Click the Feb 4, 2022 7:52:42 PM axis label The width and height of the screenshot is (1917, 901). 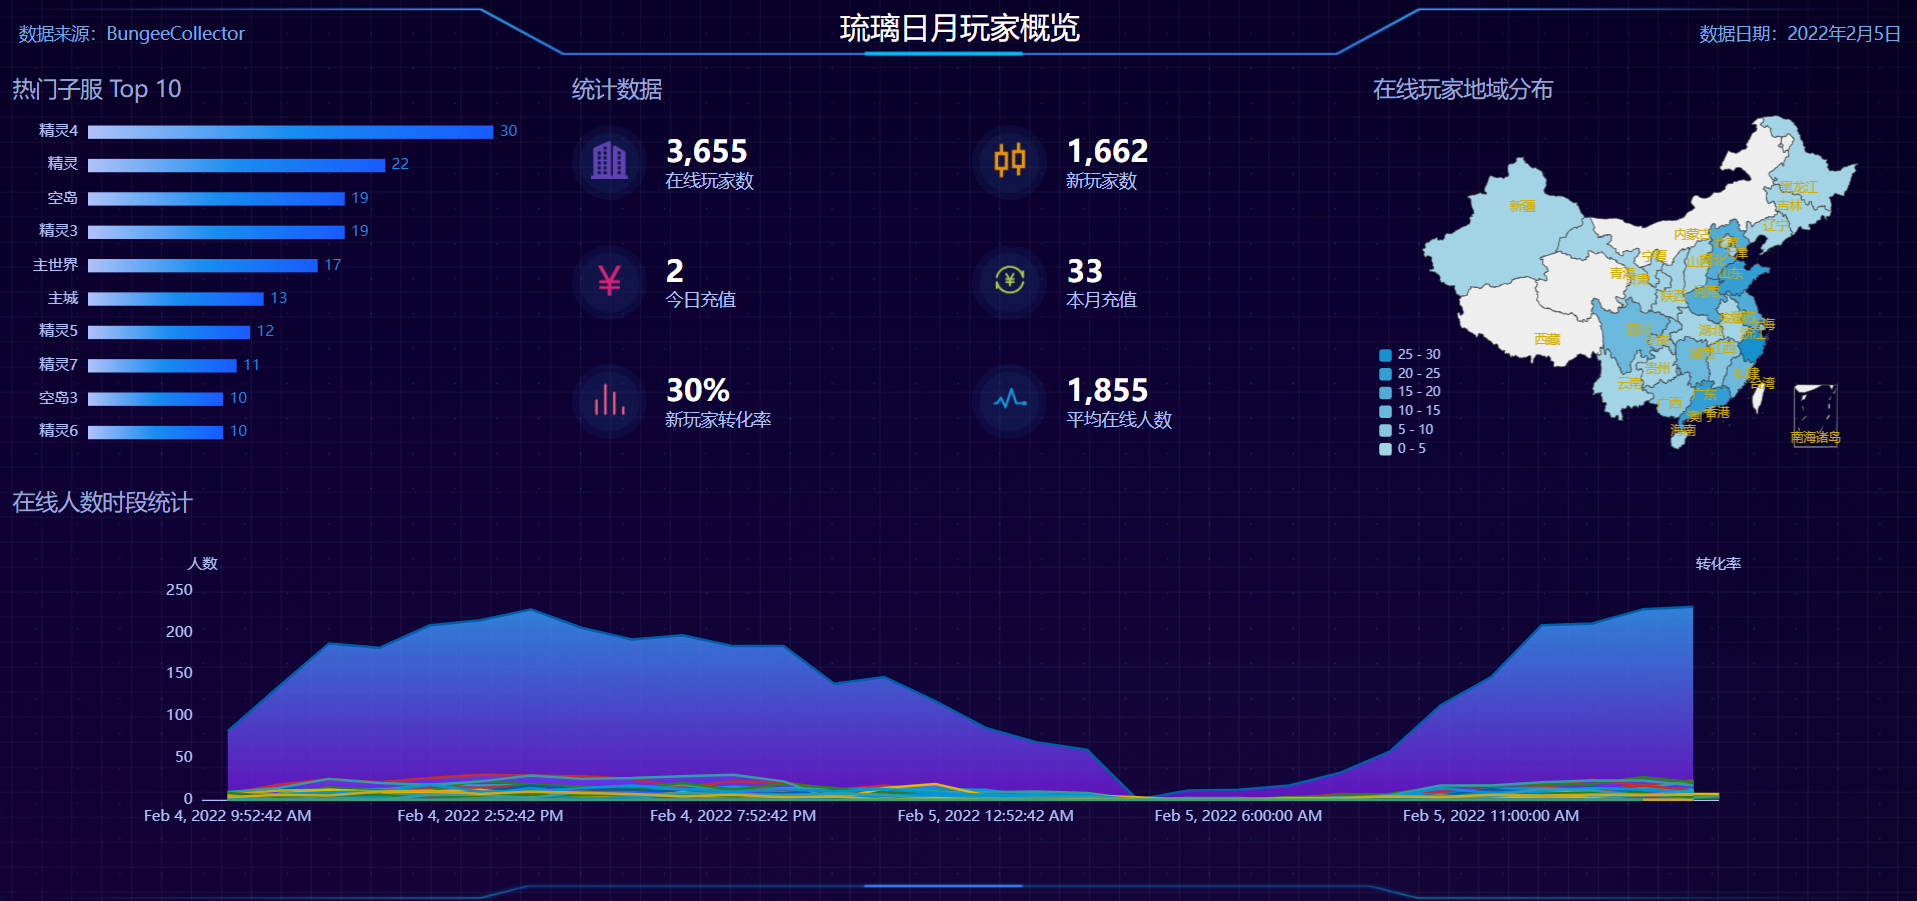733,816
